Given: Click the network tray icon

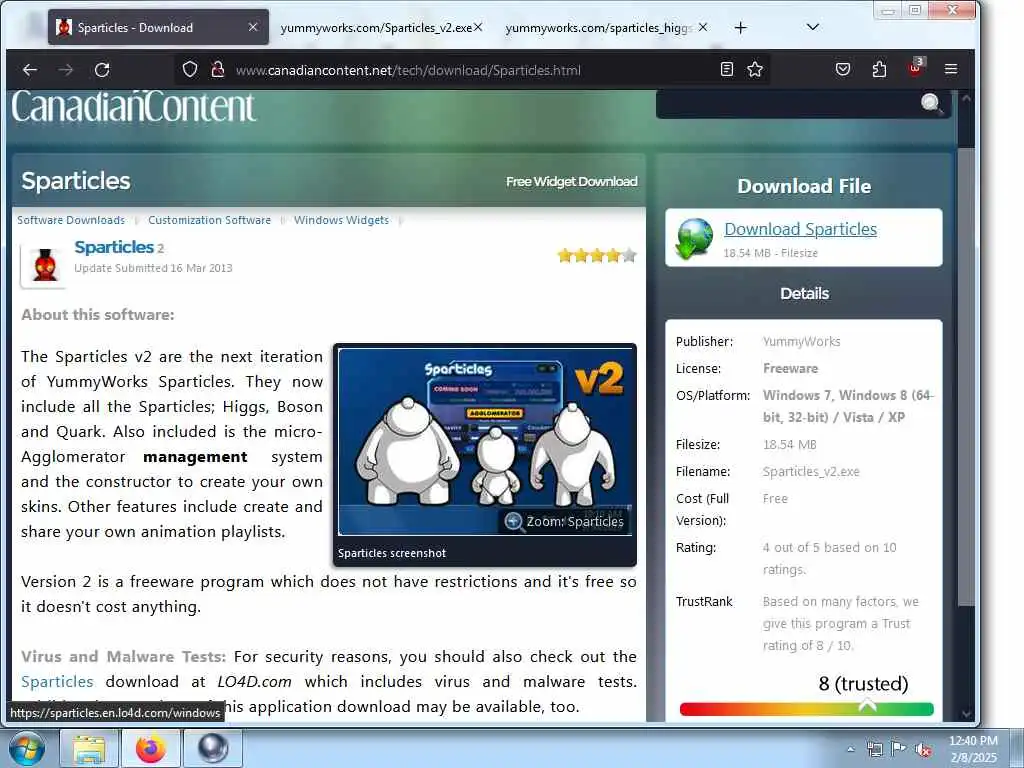Looking at the screenshot, I should tap(874, 749).
